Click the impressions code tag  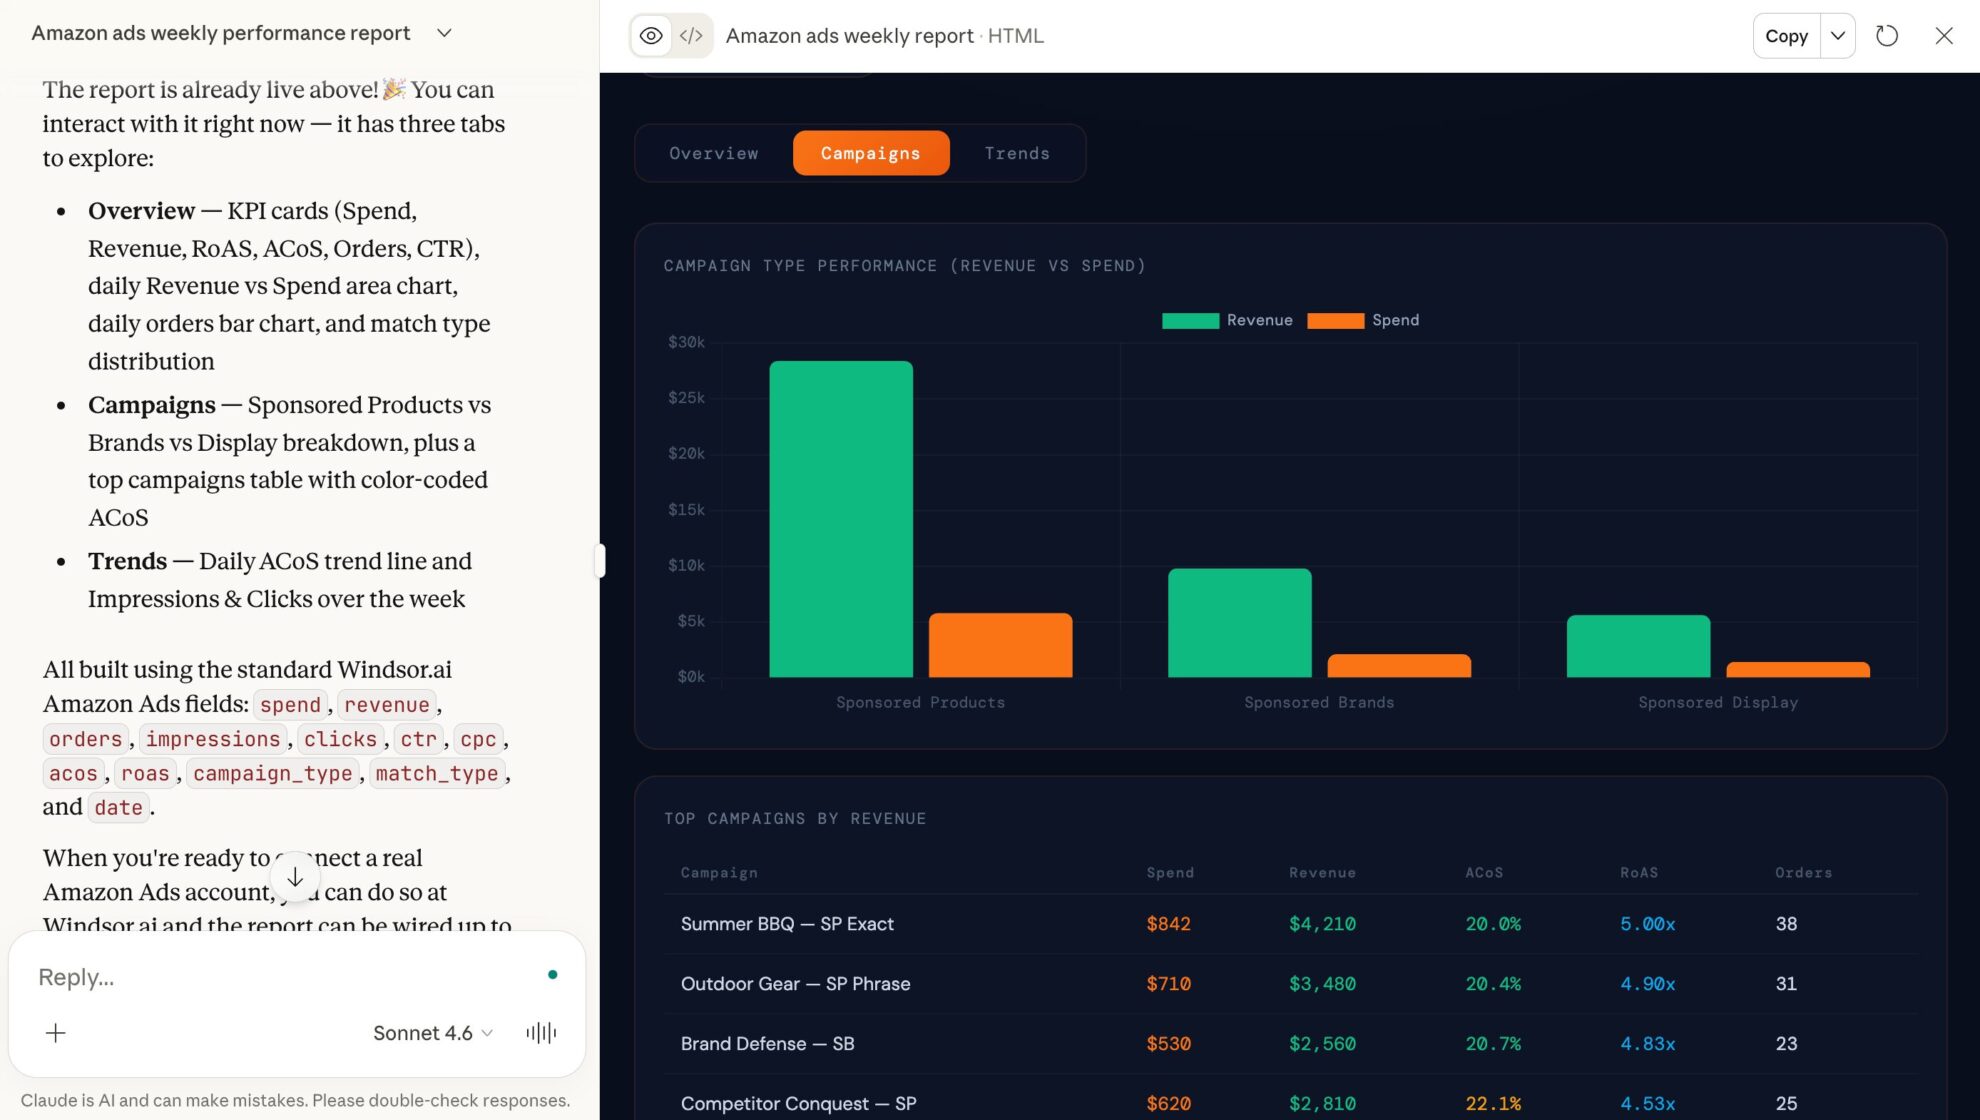coord(213,739)
